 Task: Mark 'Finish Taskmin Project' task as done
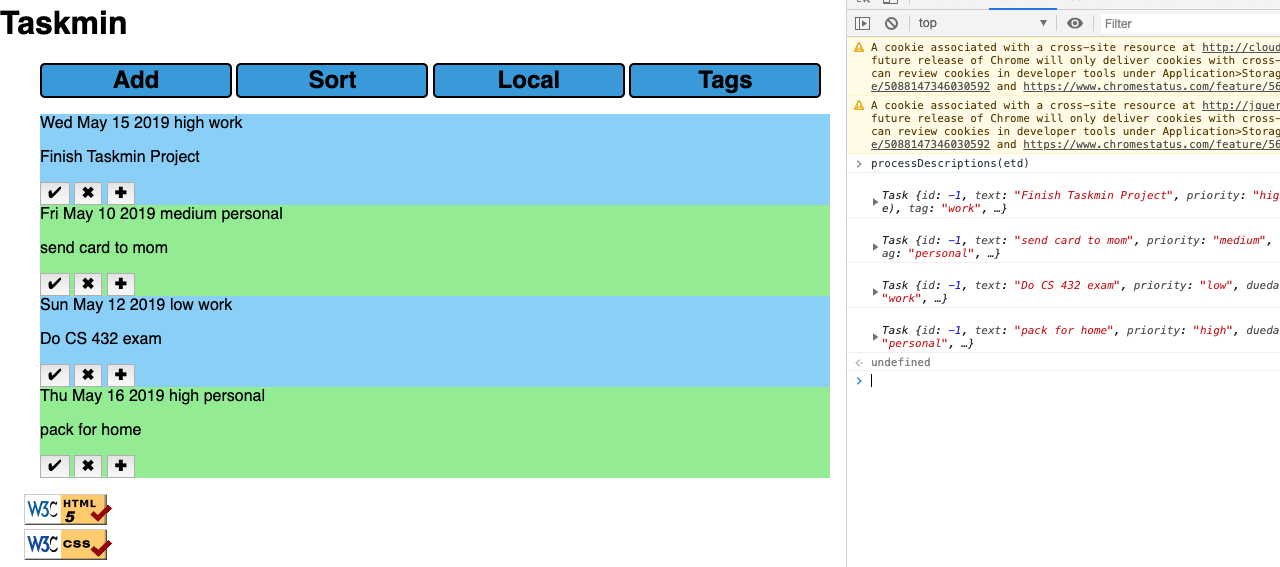(55, 194)
